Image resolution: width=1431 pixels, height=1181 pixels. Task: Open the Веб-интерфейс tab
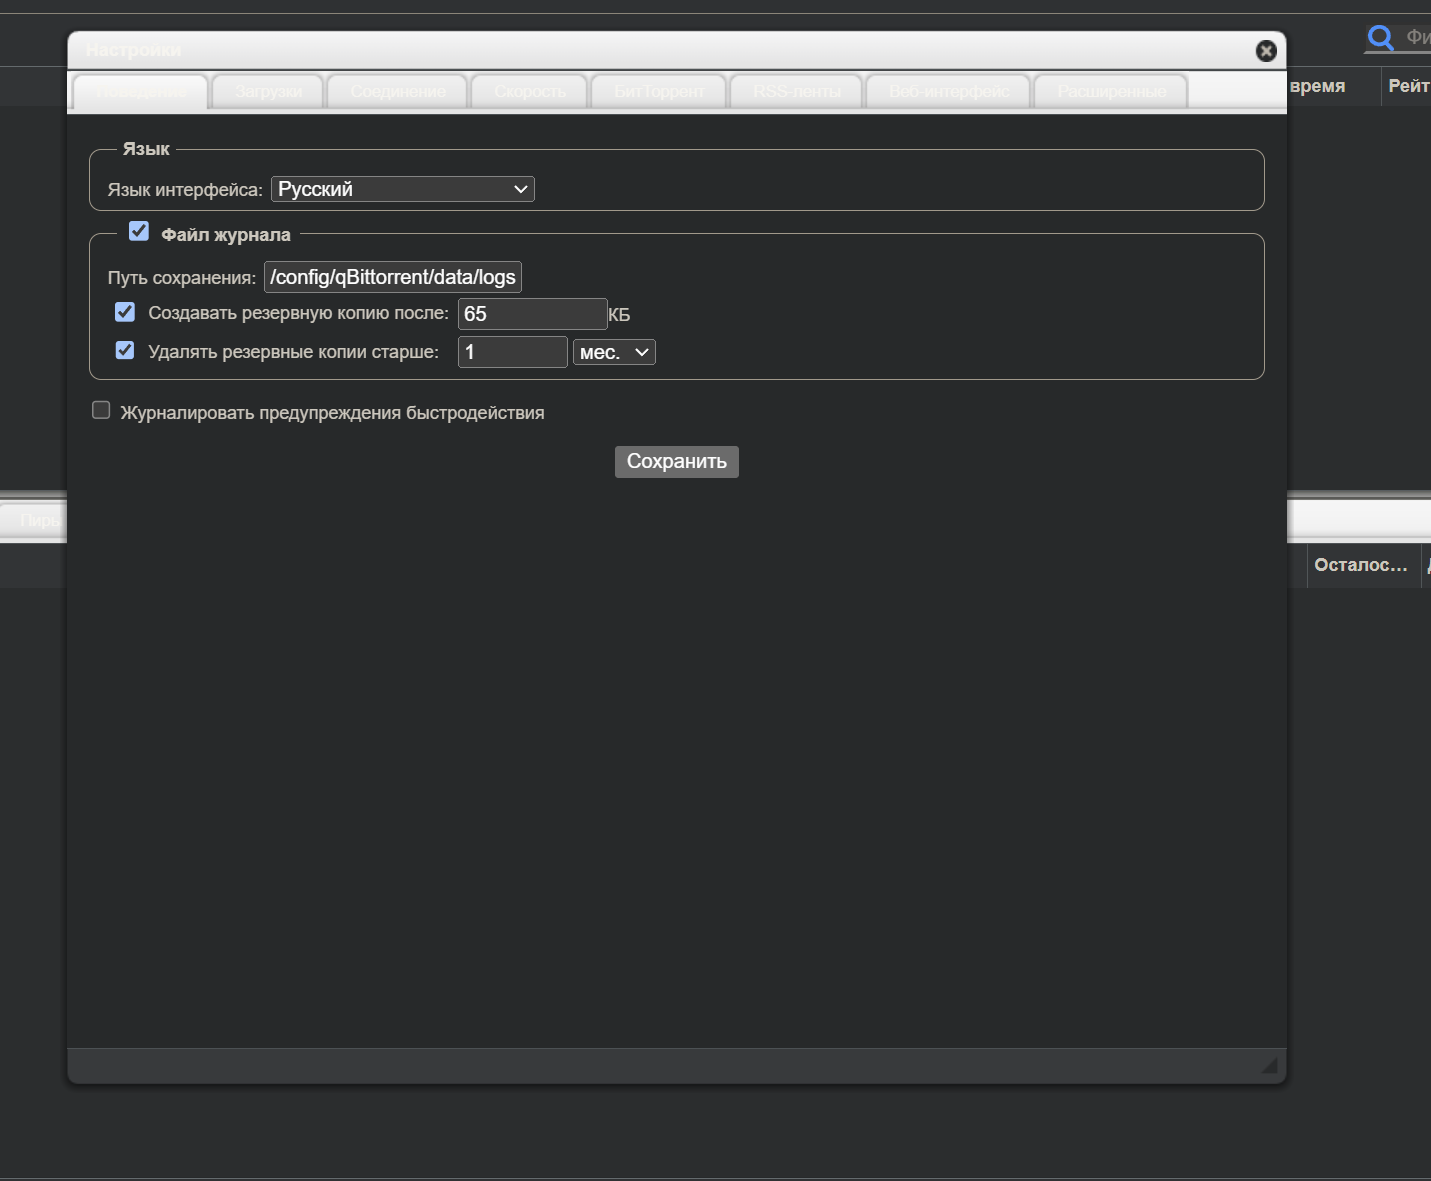point(947,91)
